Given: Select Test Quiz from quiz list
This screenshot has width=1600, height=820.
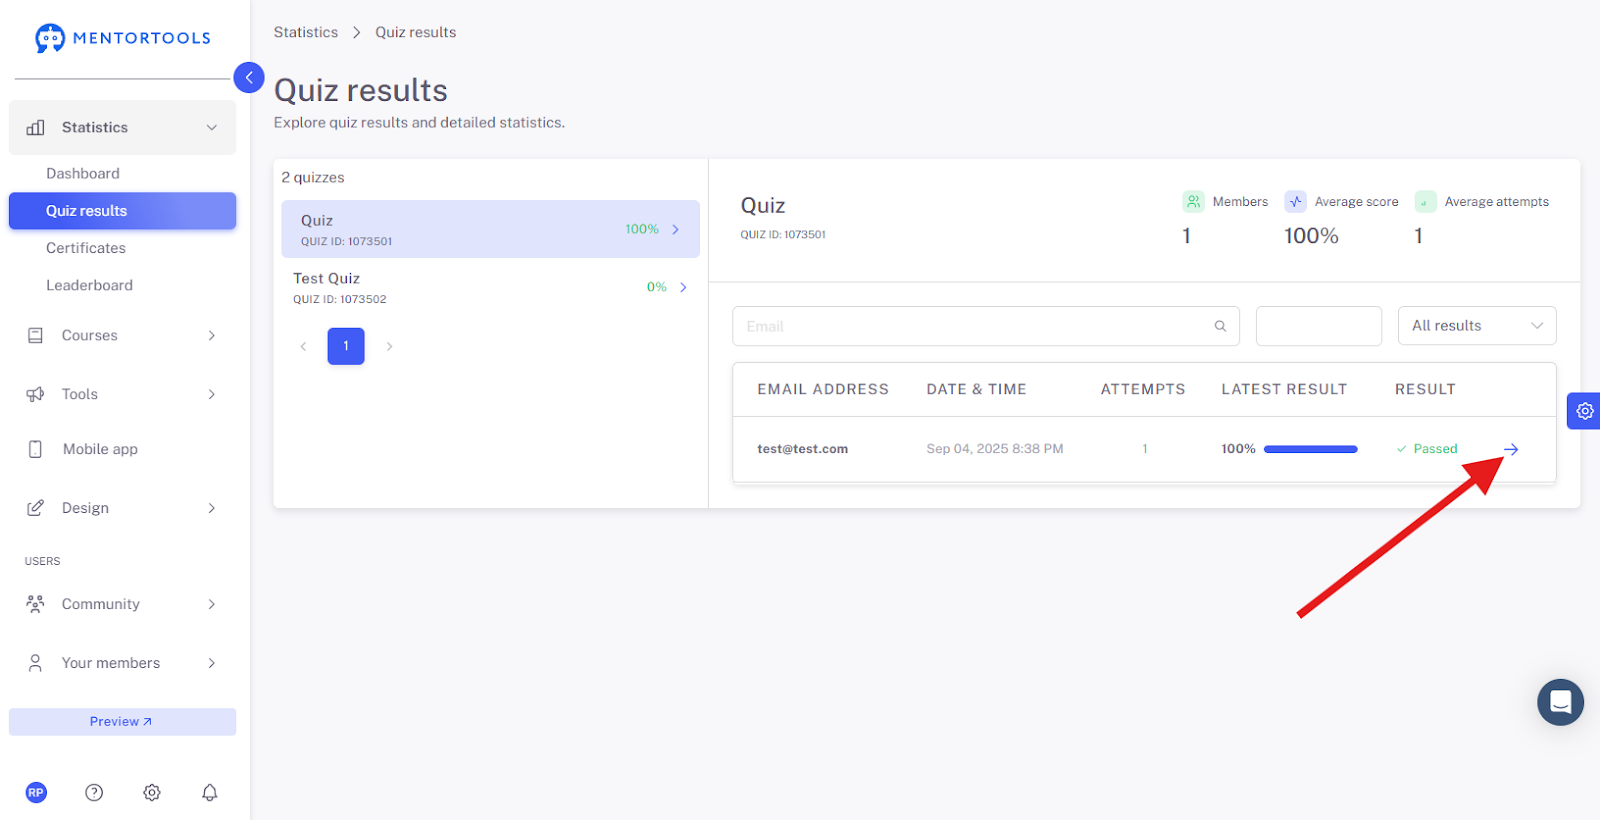Looking at the screenshot, I should point(490,287).
